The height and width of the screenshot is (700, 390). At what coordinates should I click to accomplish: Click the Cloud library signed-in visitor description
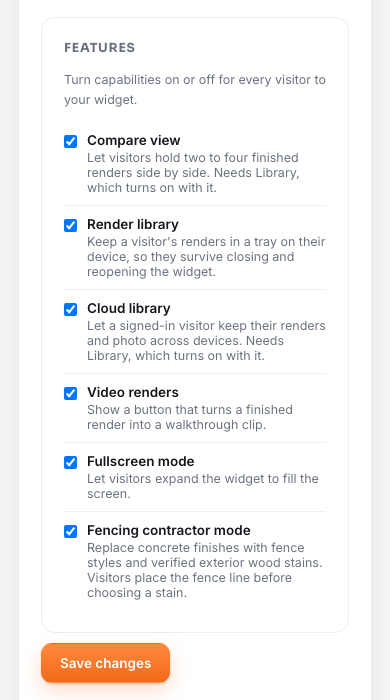tap(206, 341)
